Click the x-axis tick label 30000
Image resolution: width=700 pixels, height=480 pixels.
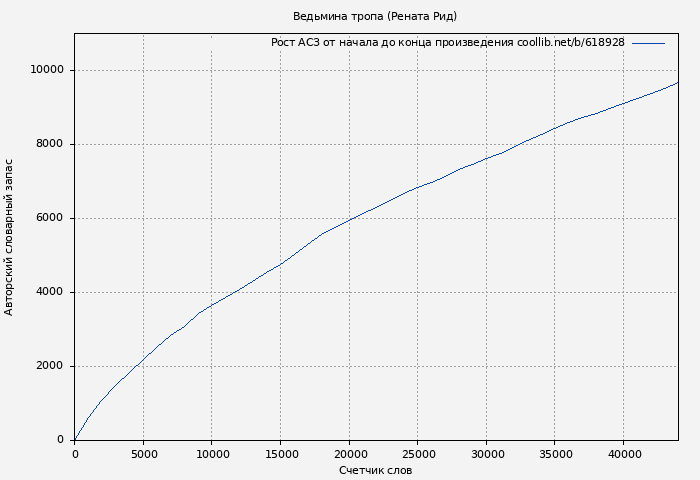pyautogui.click(x=486, y=453)
